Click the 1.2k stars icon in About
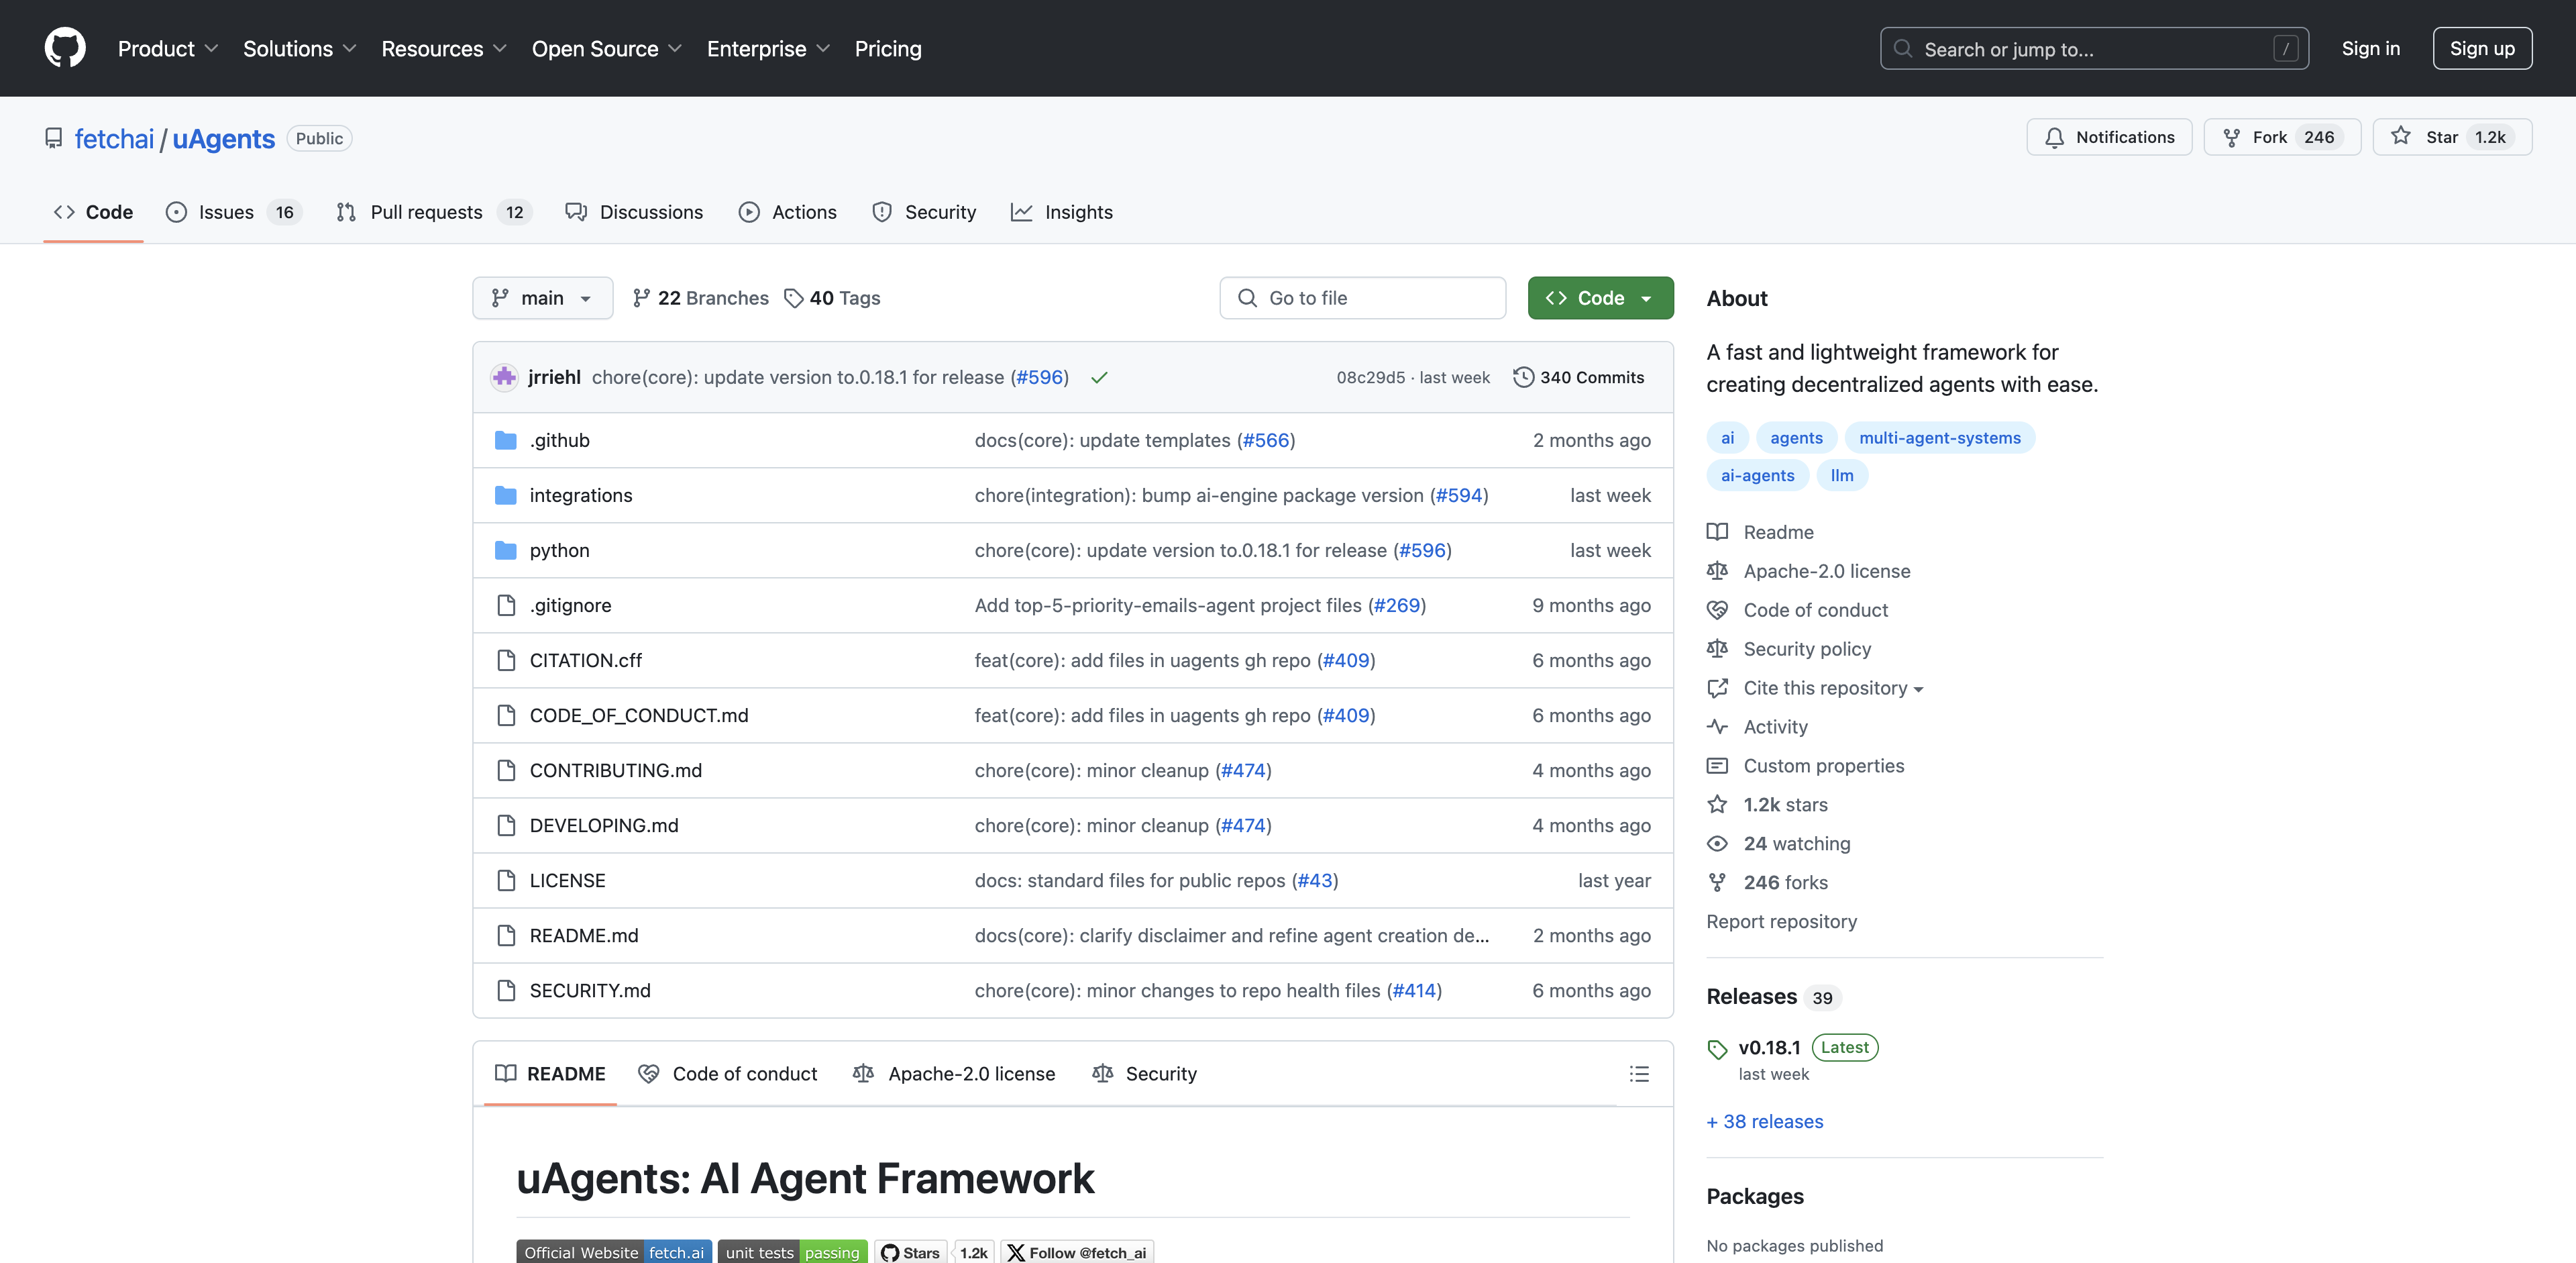The width and height of the screenshot is (2576, 1263). click(x=1717, y=804)
